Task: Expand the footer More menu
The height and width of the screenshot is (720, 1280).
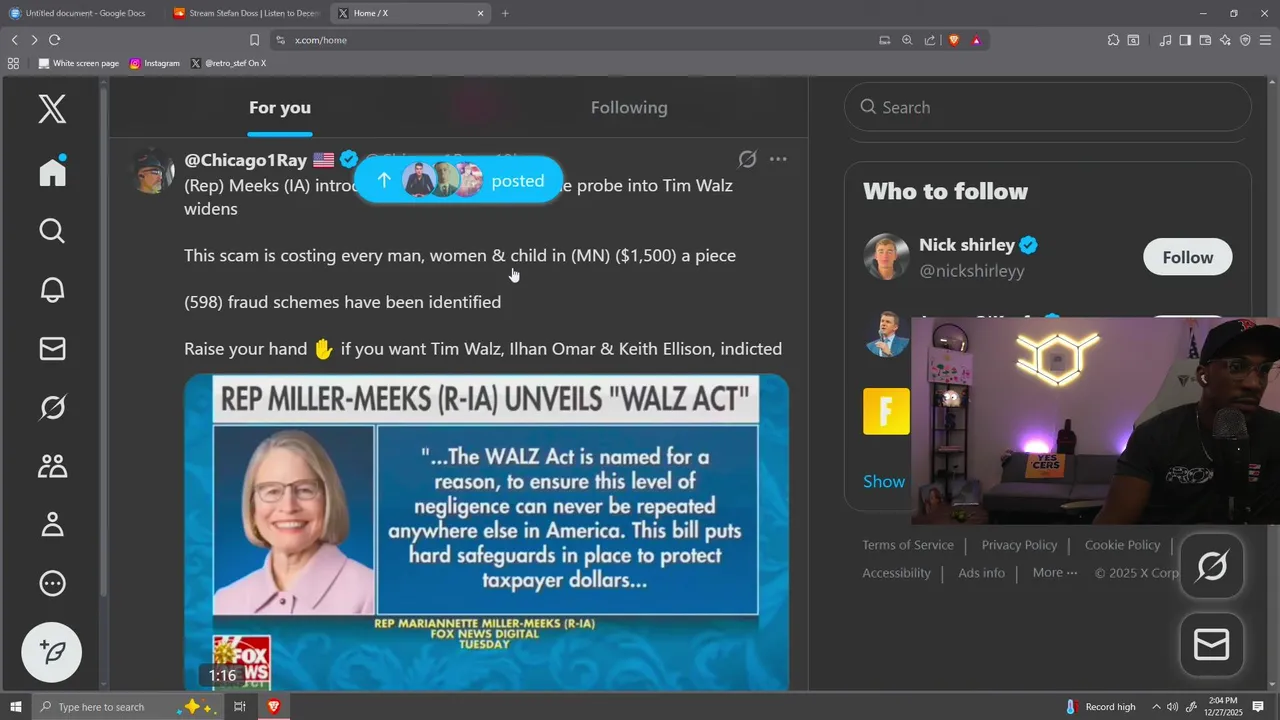Action: (x=1055, y=573)
